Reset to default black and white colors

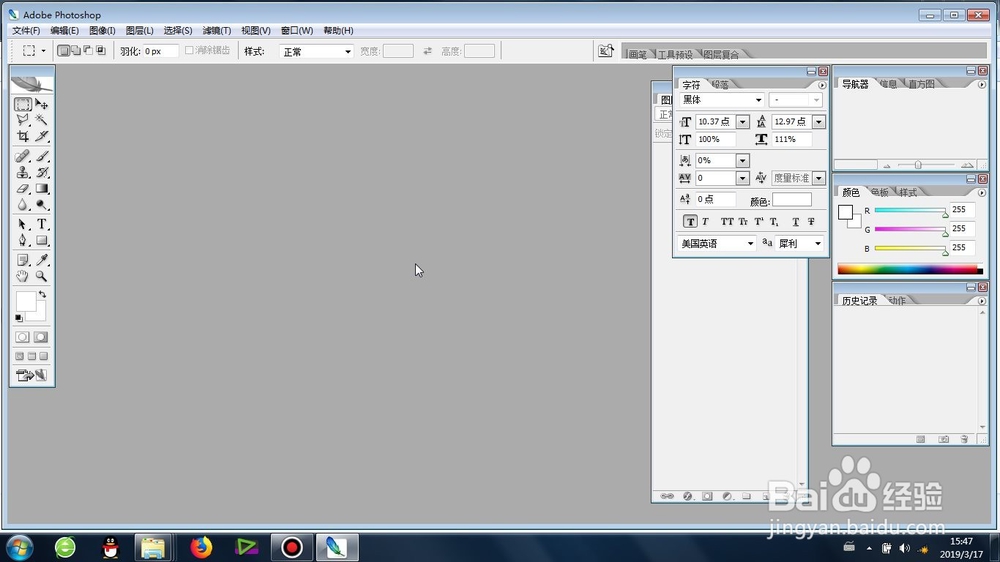(x=18, y=318)
